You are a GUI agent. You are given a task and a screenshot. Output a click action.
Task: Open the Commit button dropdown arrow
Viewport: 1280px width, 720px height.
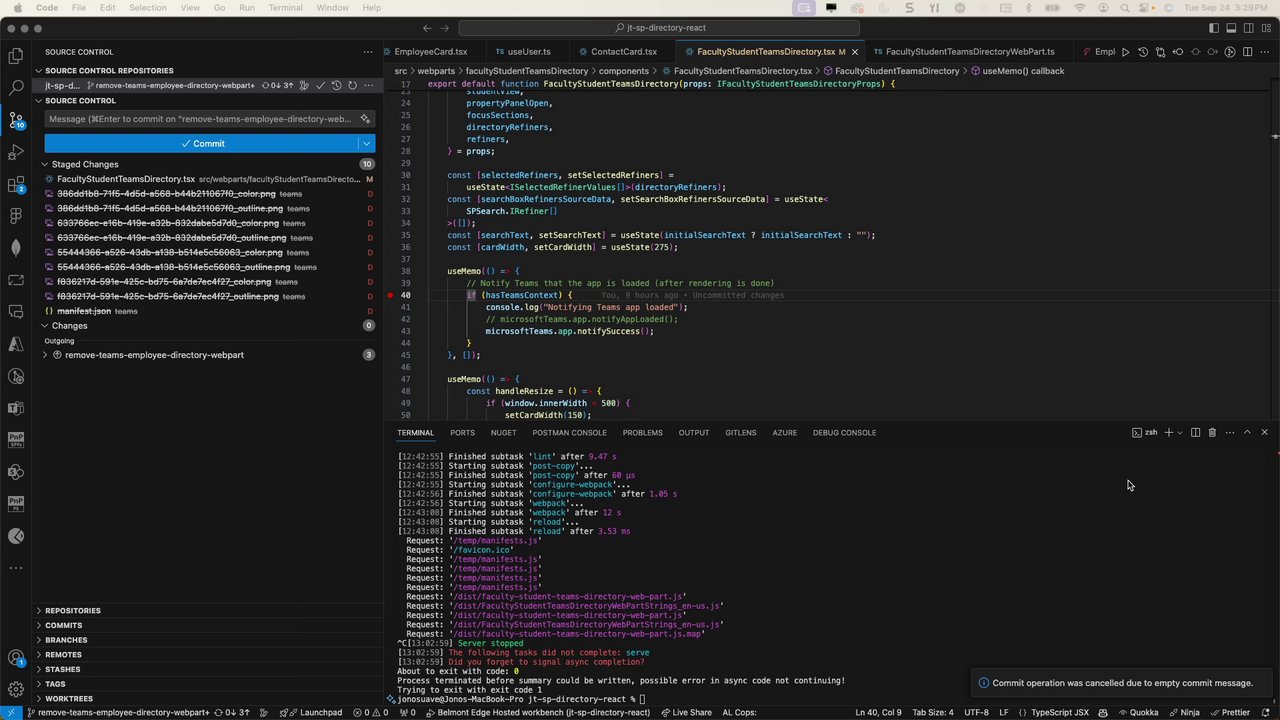(x=367, y=143)
